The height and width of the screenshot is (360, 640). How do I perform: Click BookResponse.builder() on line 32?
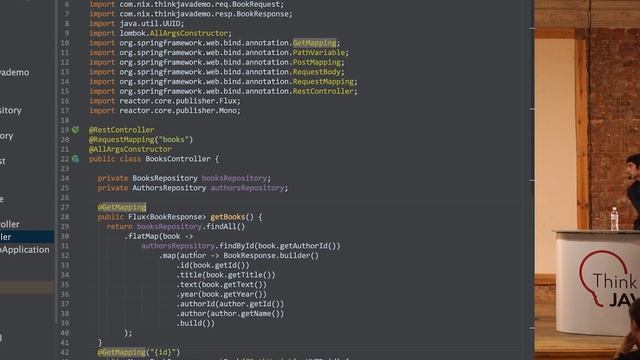(x=271, y=256)
